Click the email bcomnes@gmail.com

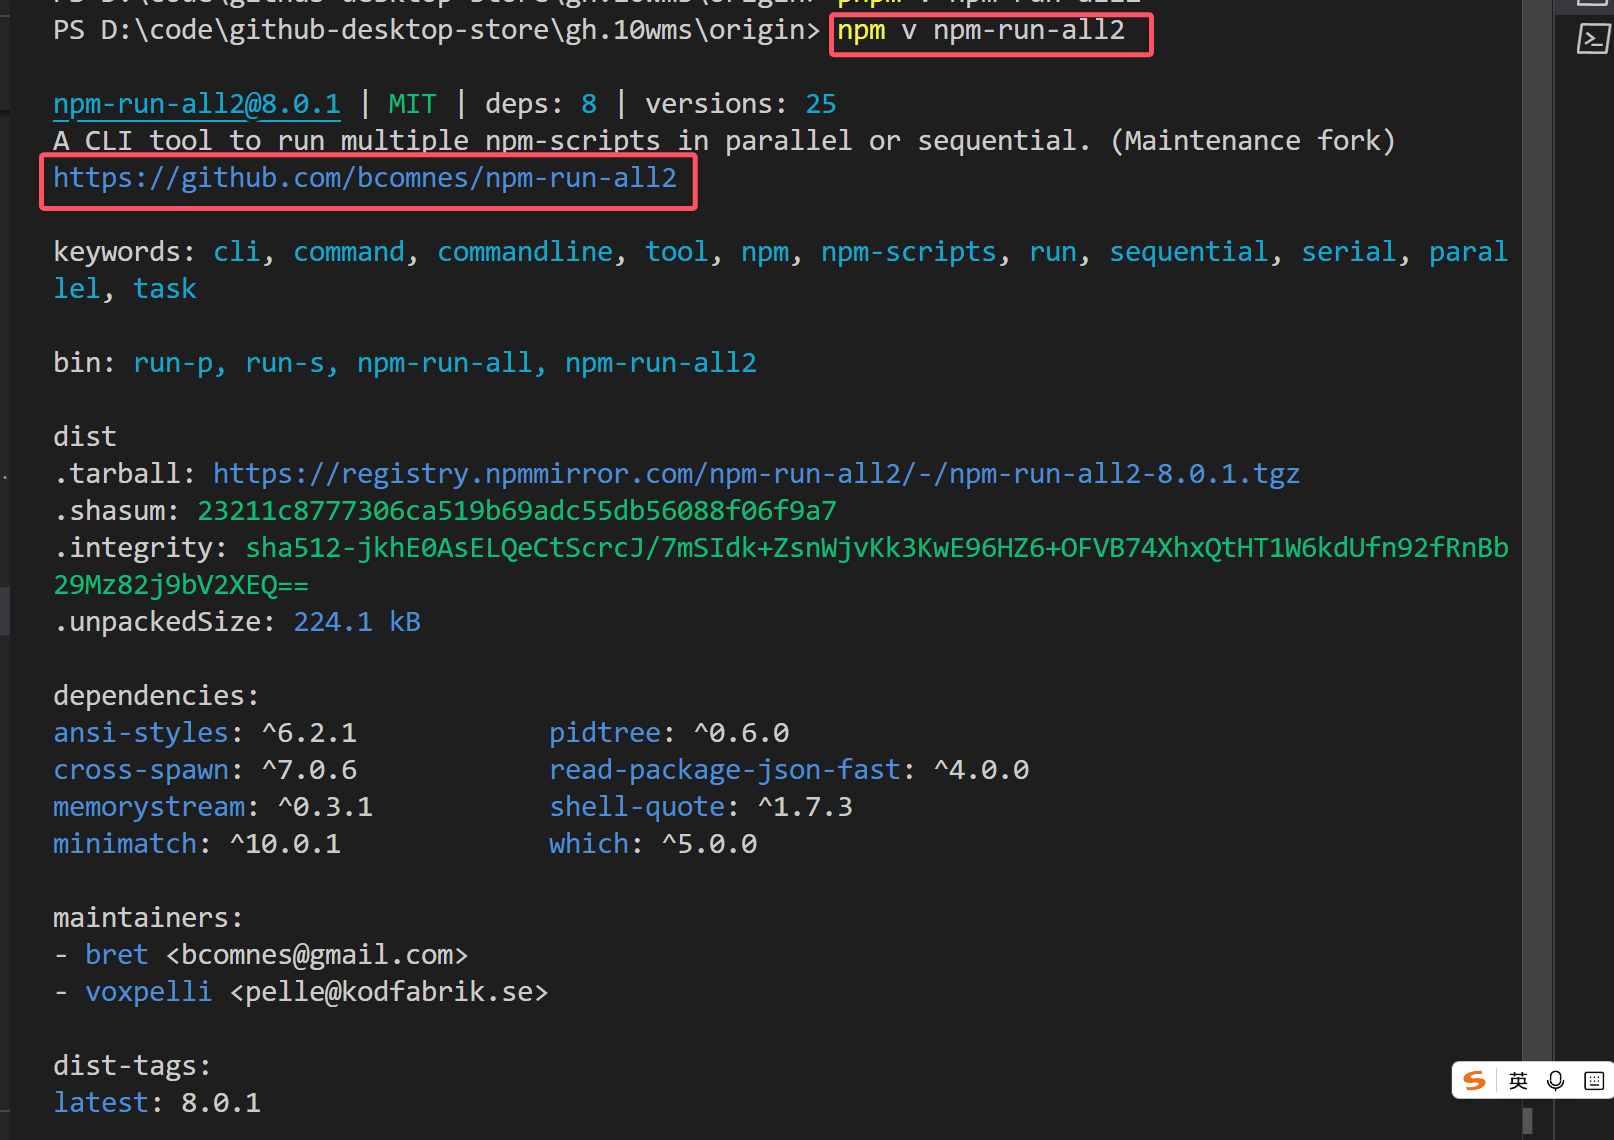(x=317, y=955)
